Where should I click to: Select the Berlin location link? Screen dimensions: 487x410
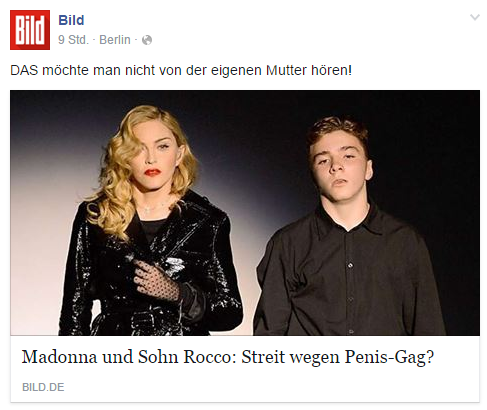click(115, 40)
